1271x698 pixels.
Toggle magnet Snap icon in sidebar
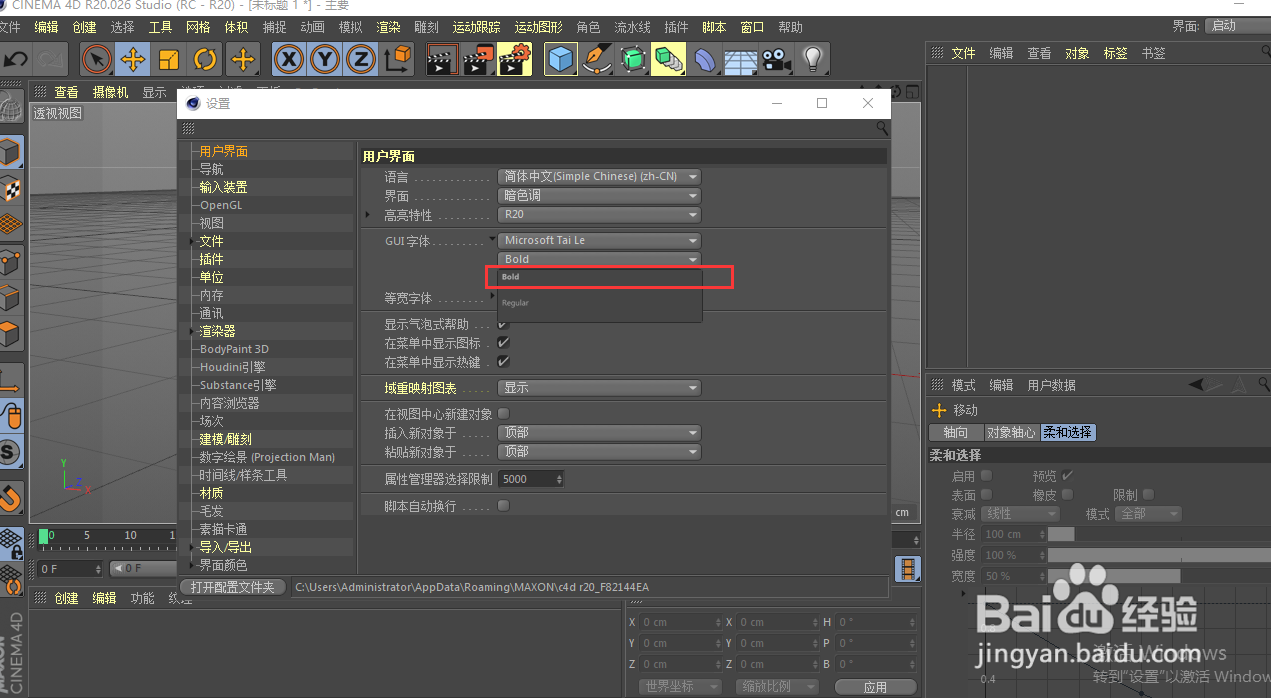click(x=11, y=496)
